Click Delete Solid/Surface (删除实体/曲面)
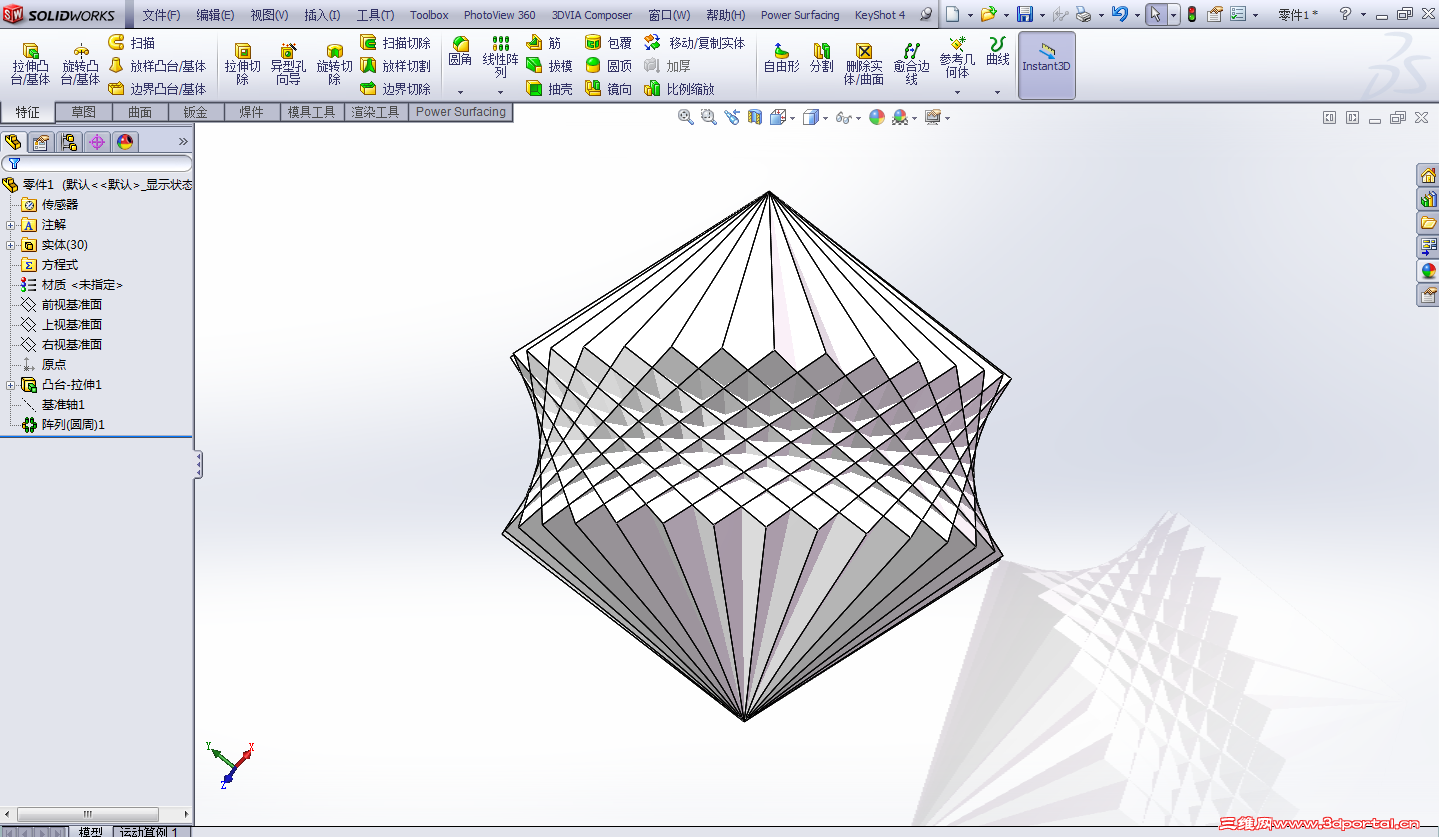This screenshot has height=837, width=1439. [x=864, y=64]
